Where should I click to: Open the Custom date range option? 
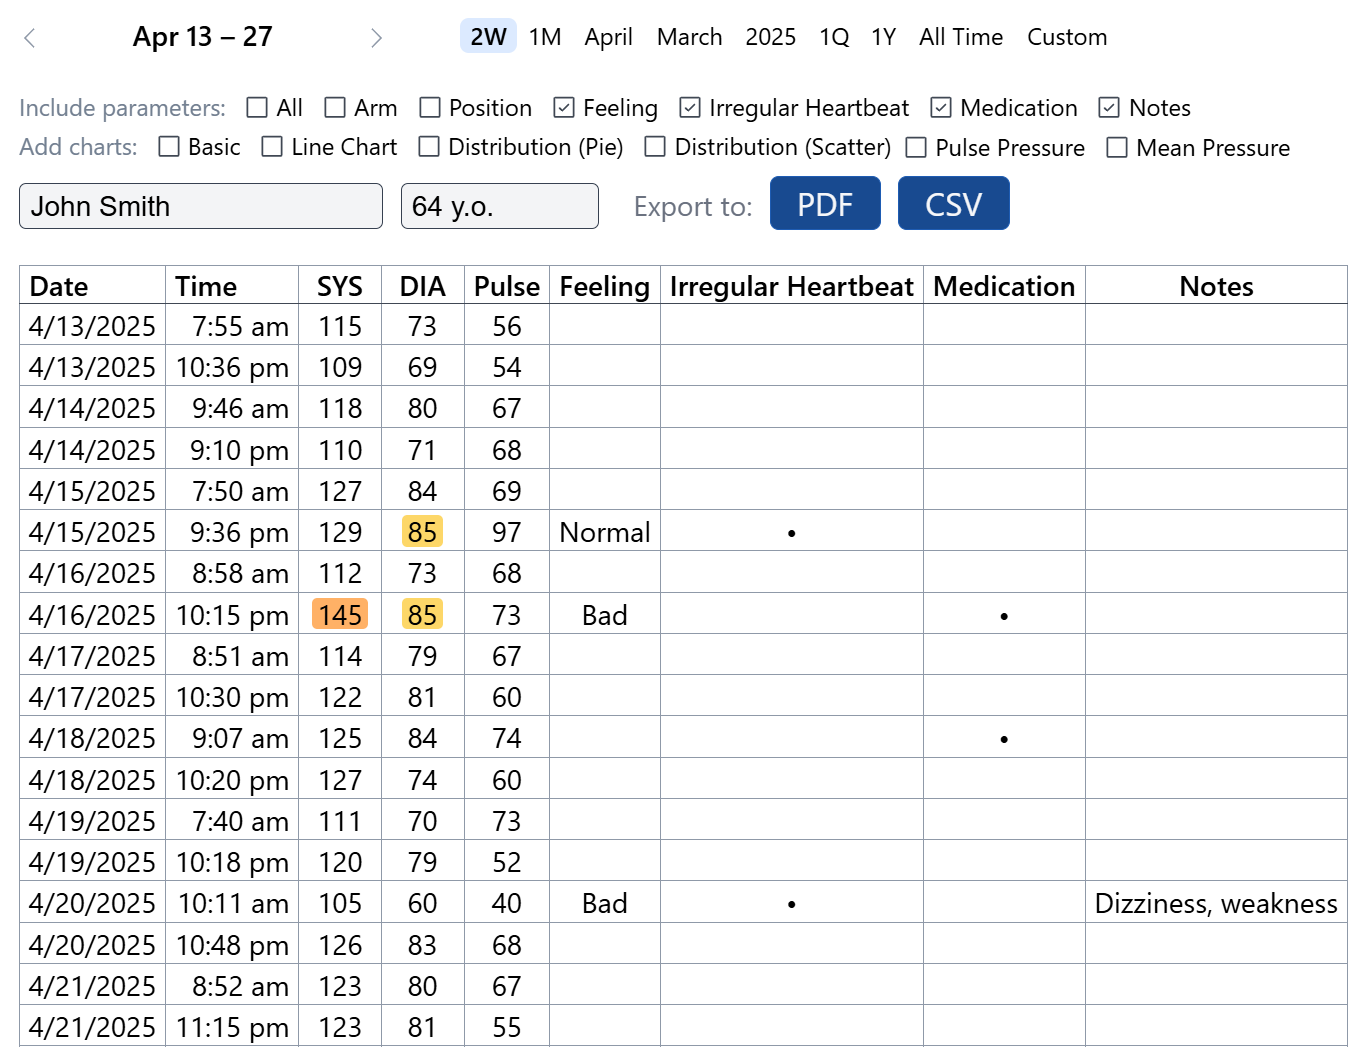tap(1066, 37)
